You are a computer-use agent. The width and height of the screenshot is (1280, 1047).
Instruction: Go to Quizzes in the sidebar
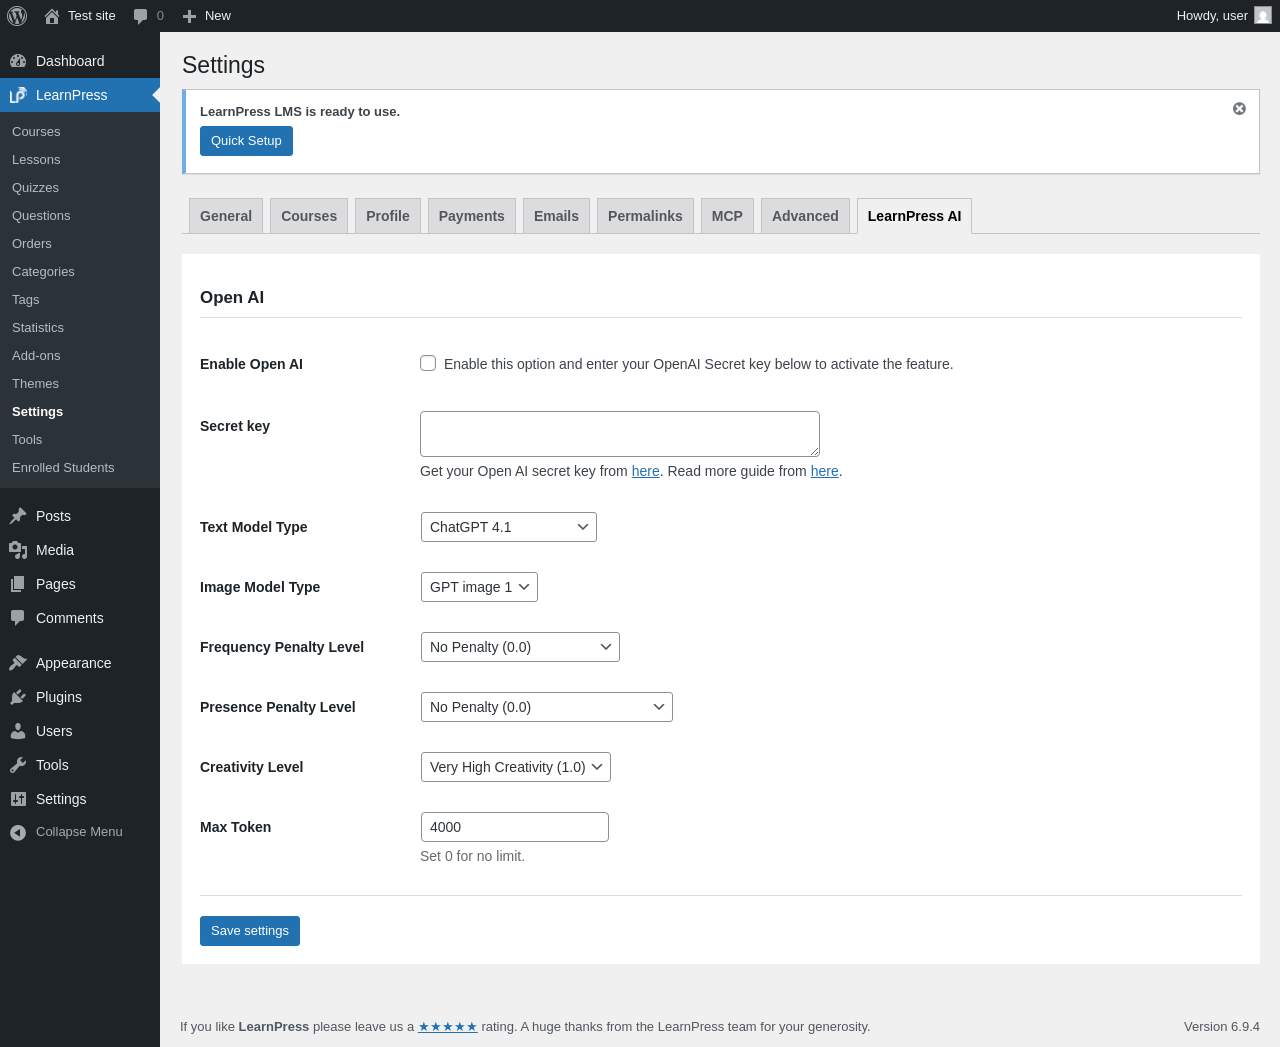click(x=35, y=188)
